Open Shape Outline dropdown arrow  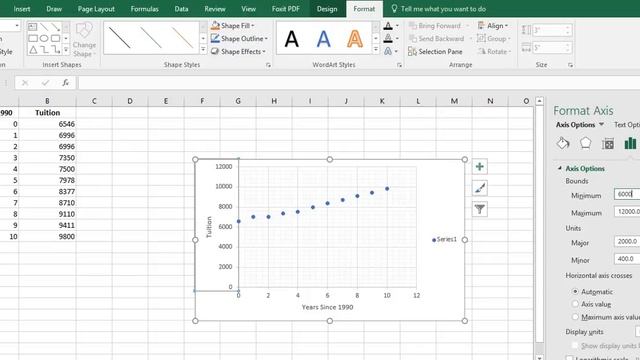(266, 39)
